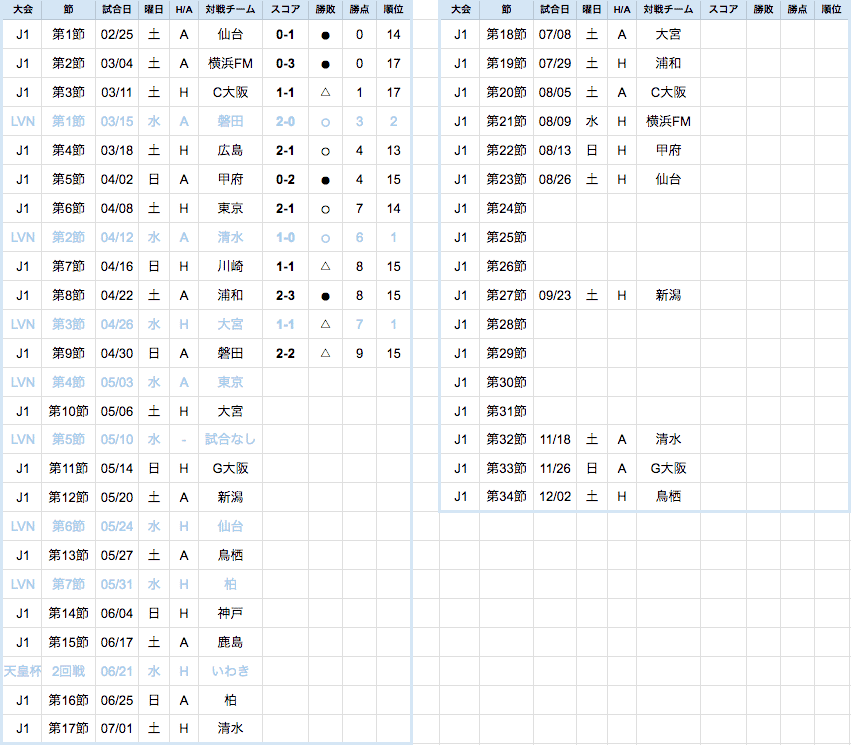Click the win circle in LVN 磐田 03/15 row
Screen dimensions: 851x745
tap(325, 123)
